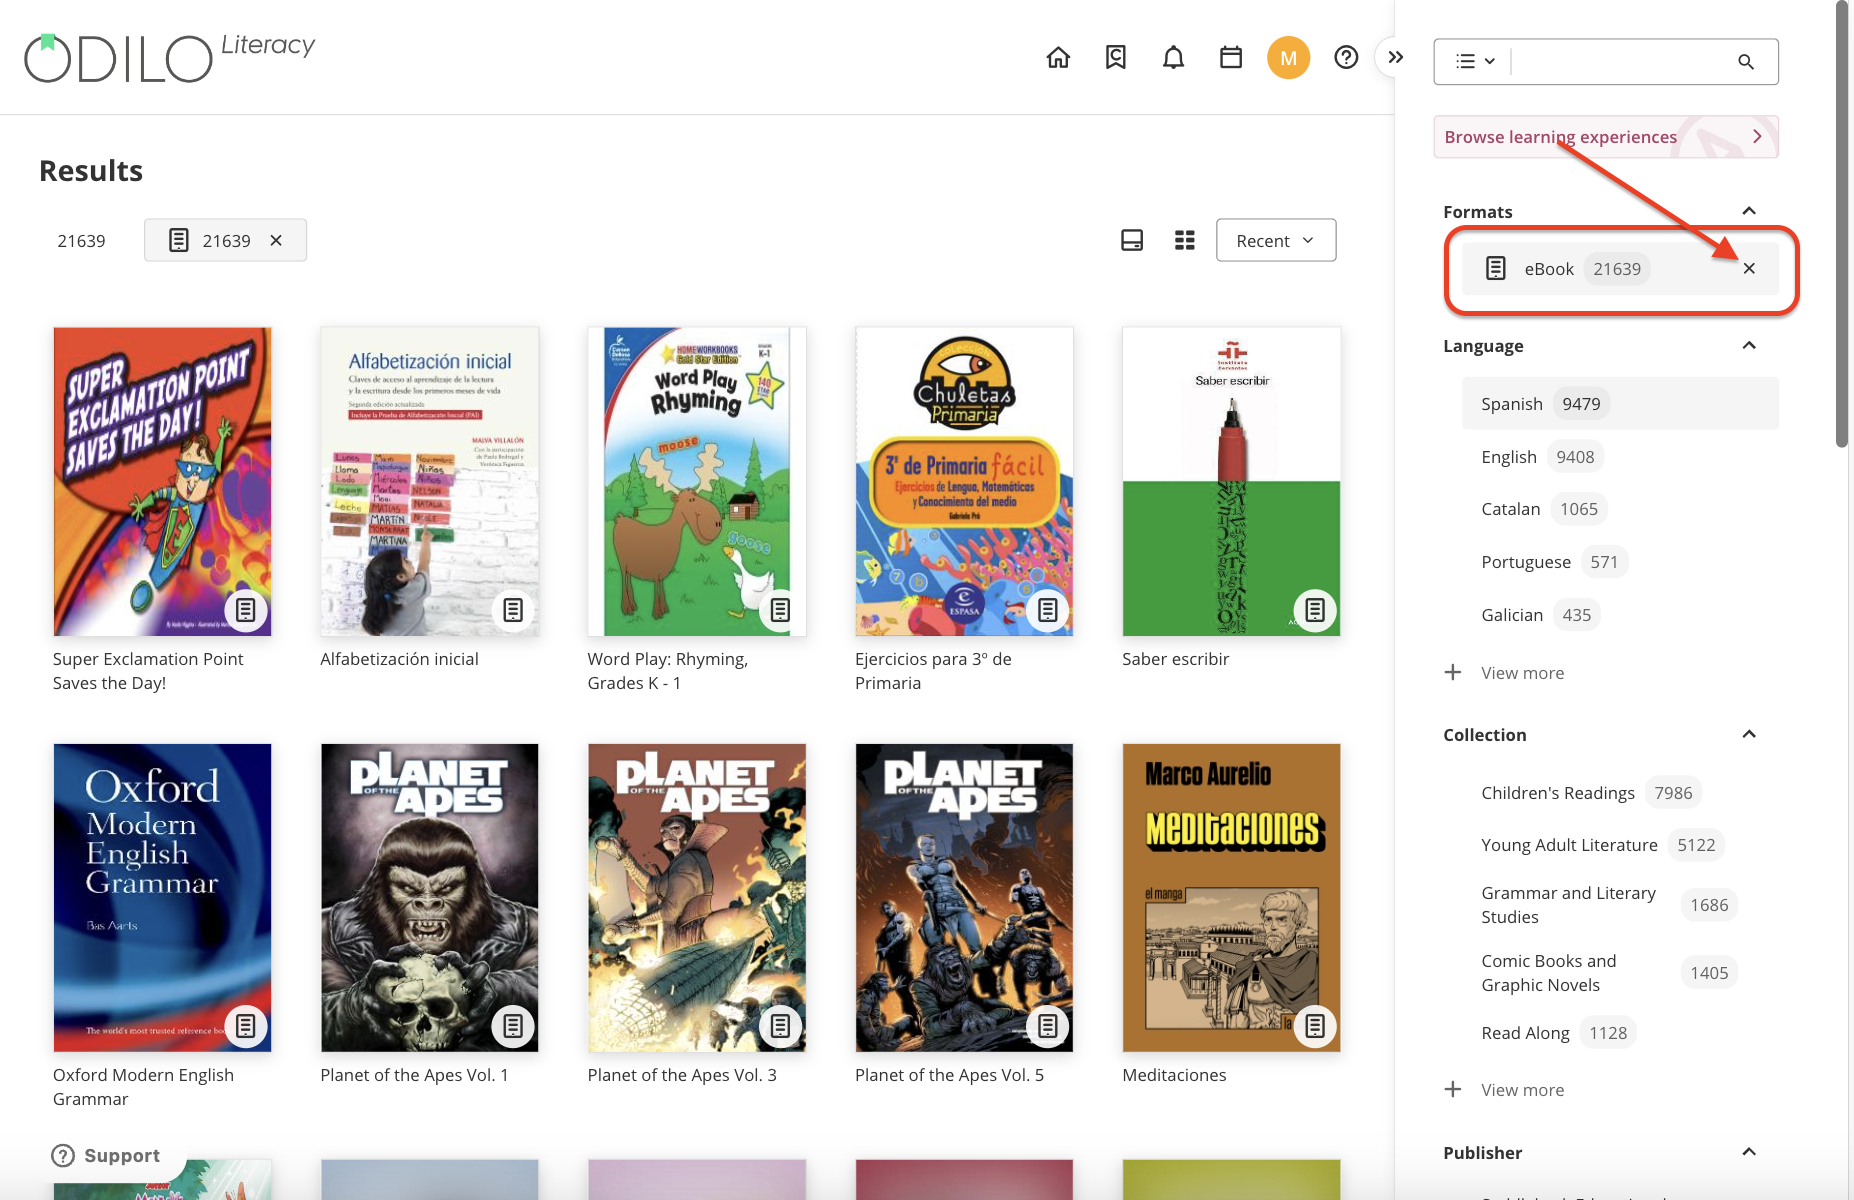Click eBook badge on Meditaciones cover

(x=1315, y=1026)
